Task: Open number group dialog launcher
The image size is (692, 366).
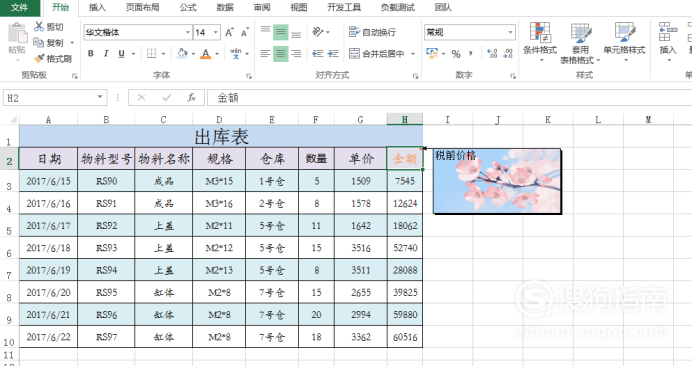Action: click(513, 76)
